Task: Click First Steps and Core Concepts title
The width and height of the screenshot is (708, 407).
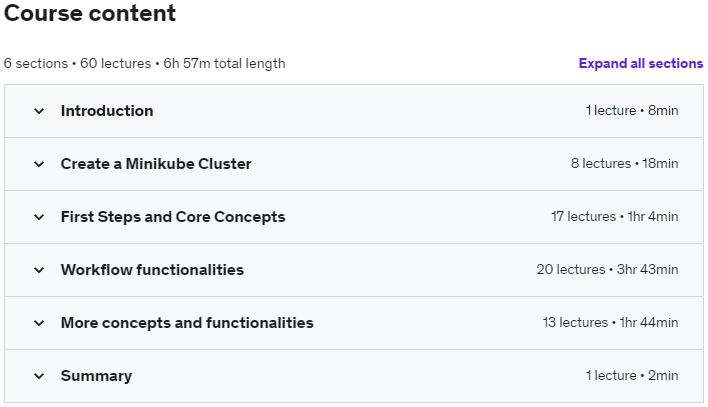Action: (x=173, y=217)
